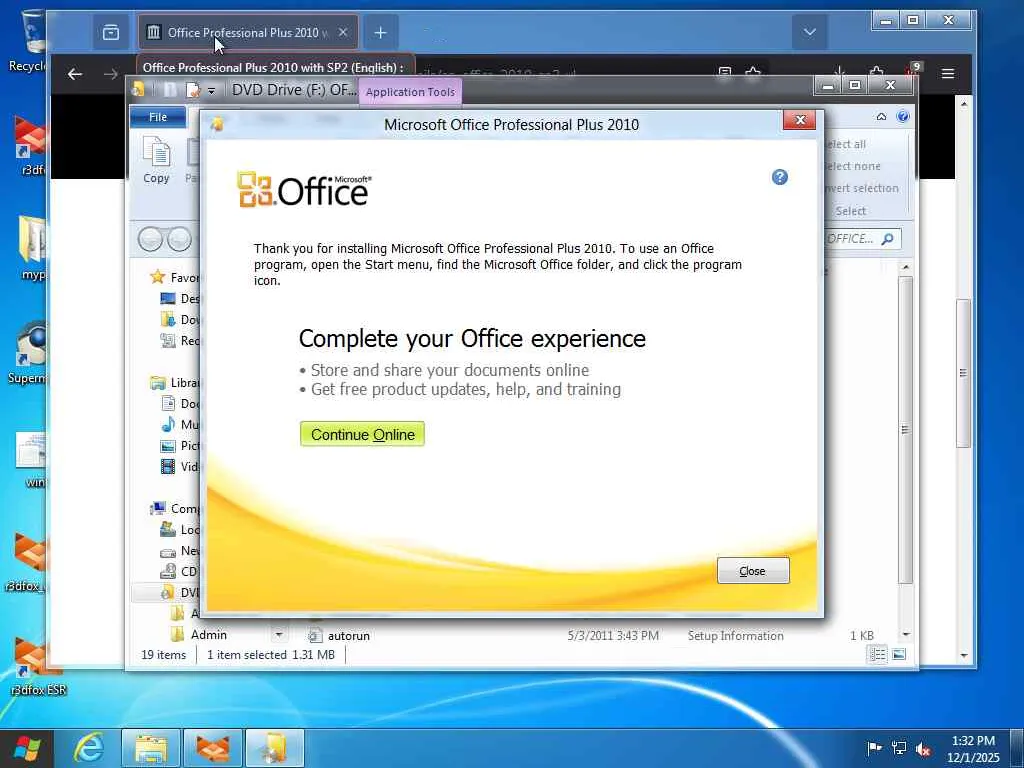The height and width of the screenshot is (768, 1024).
Task: Launch Internet Explorer from taskbar
Action: [88, 748]
